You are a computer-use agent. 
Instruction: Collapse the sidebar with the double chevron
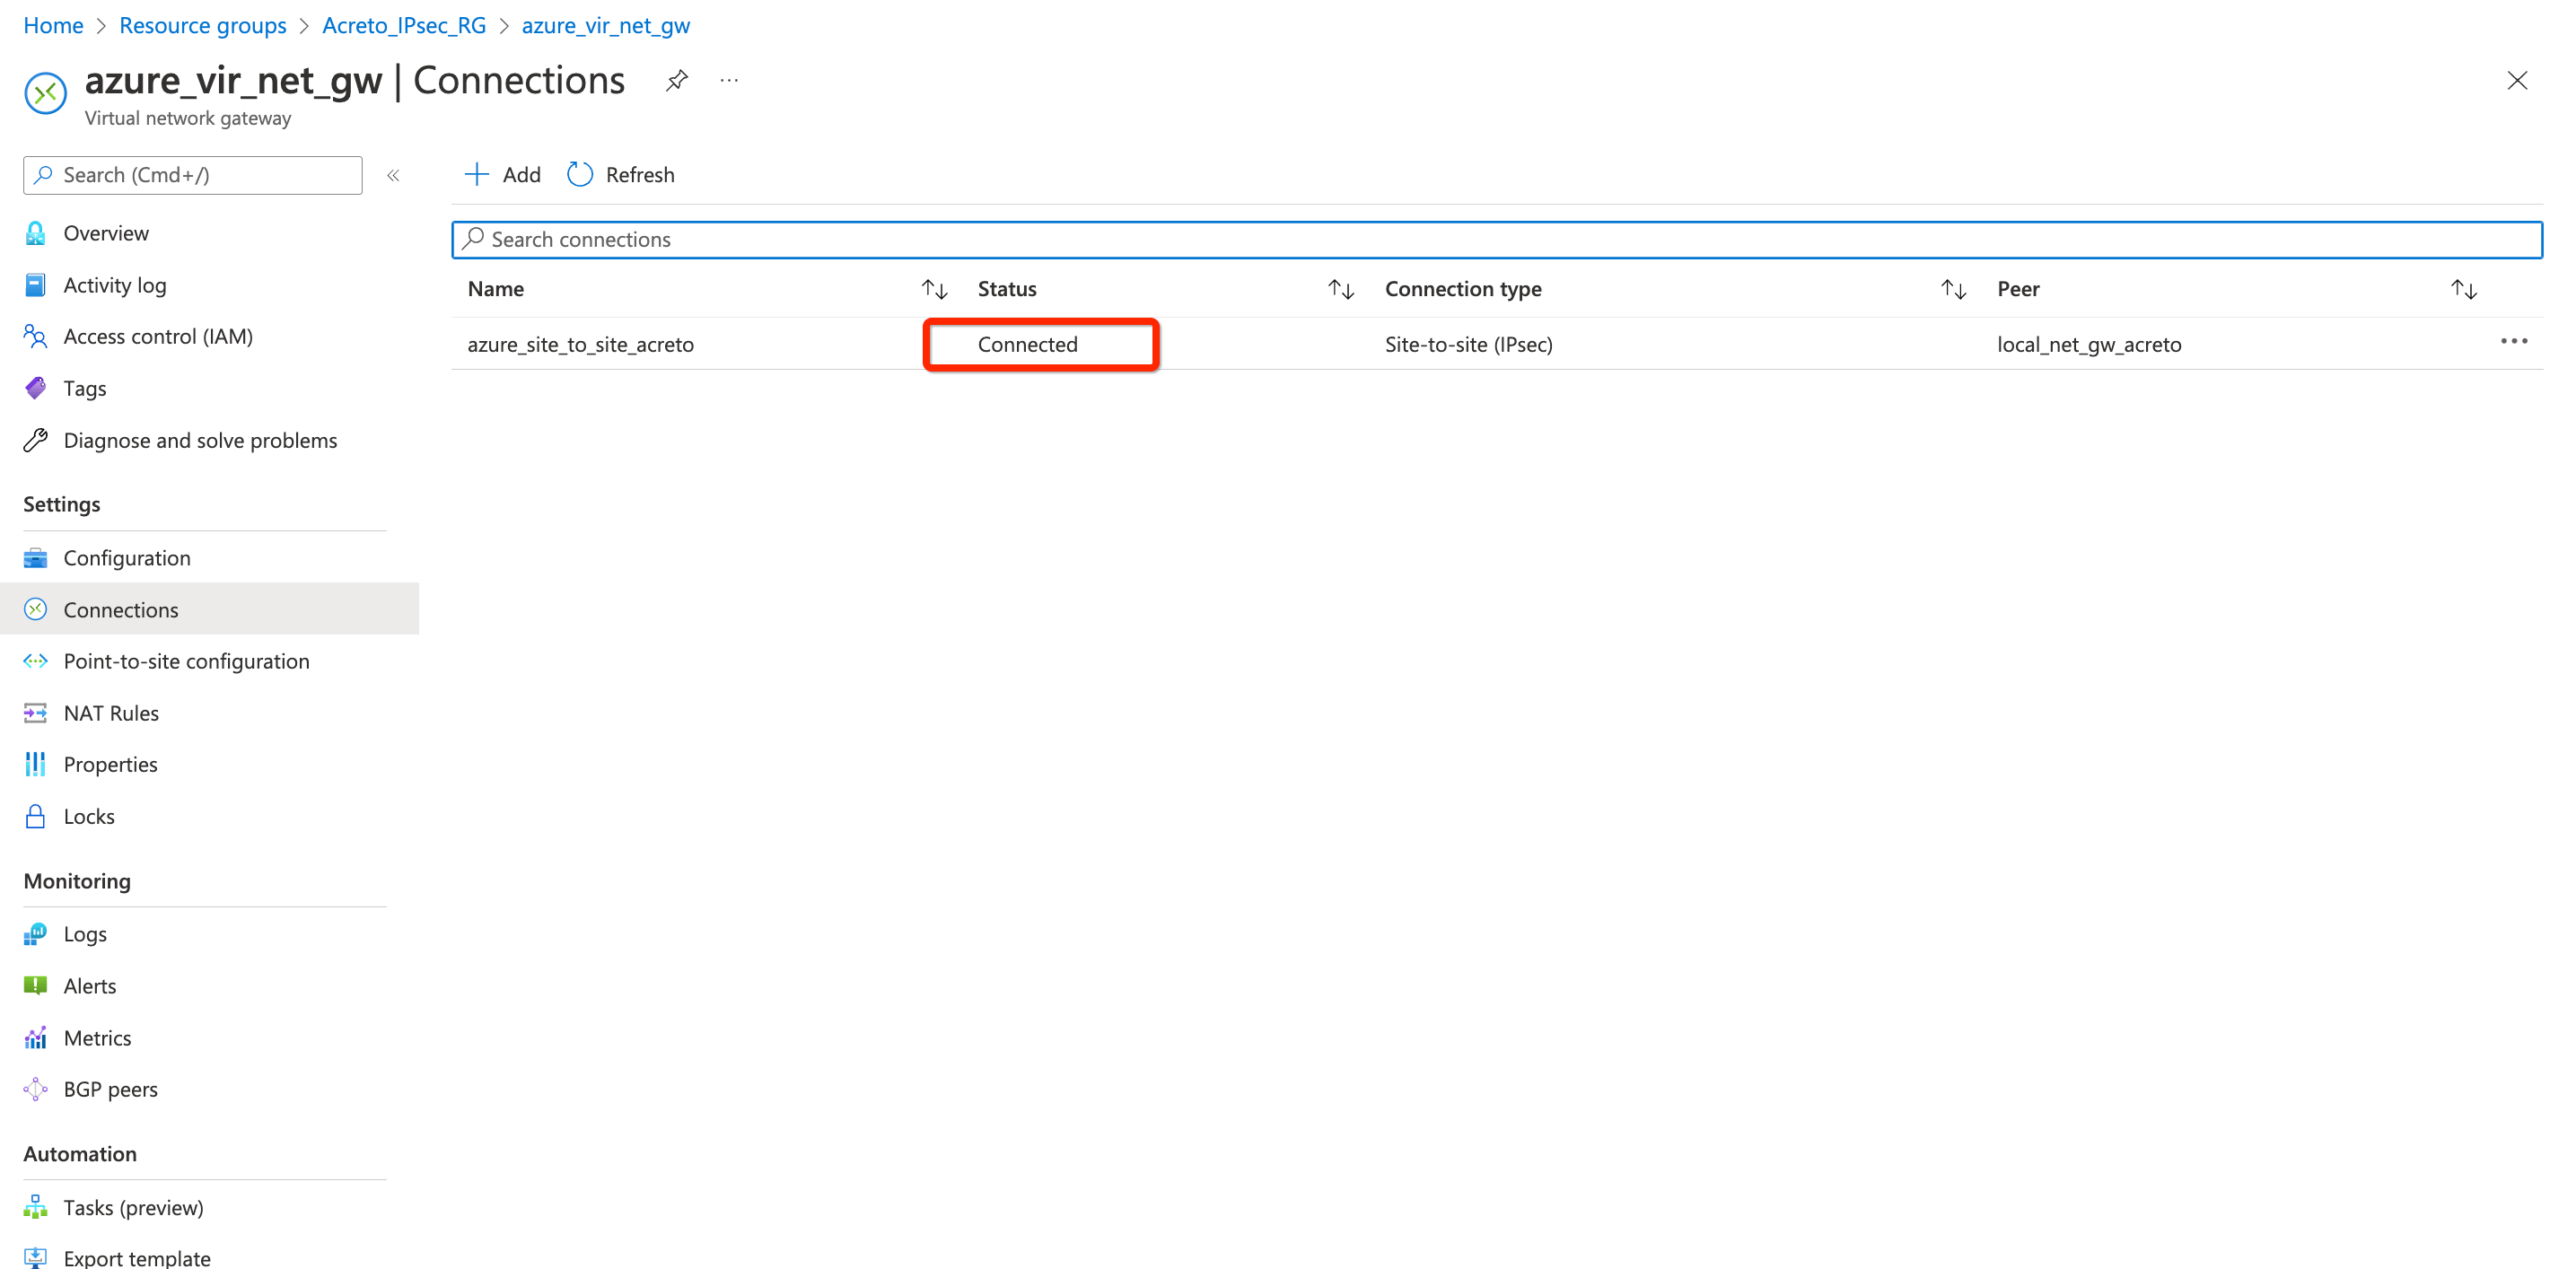[x=393, y=175]
